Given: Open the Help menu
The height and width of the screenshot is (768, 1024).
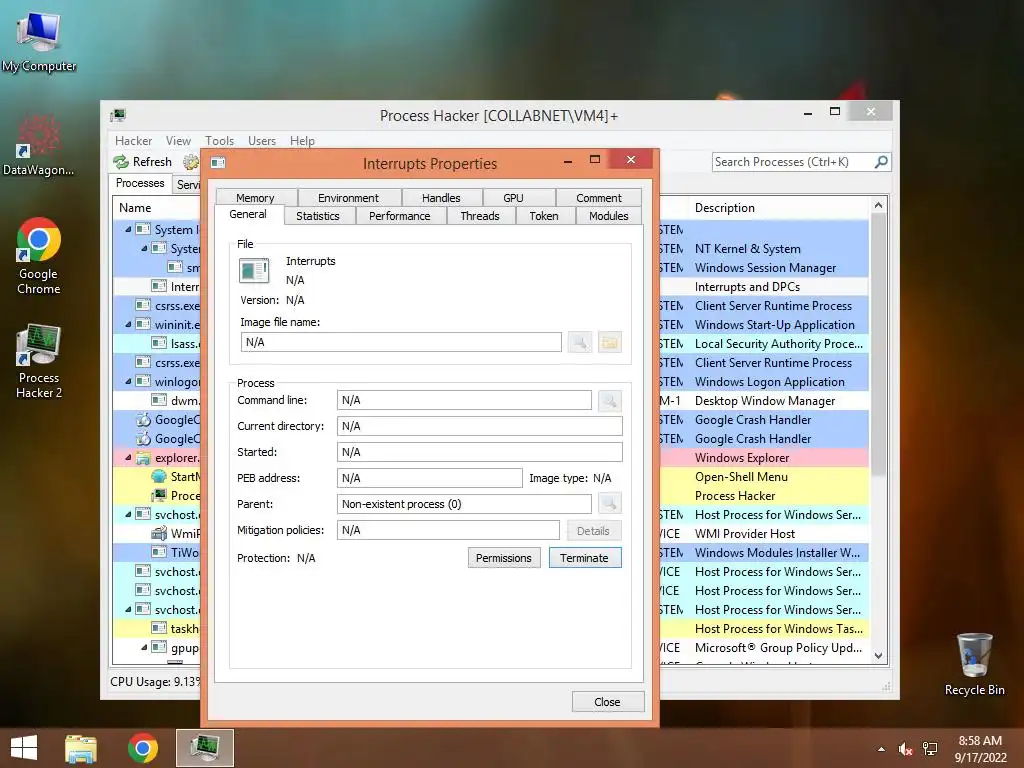Looking at the screenshot, I should (x=302, y=140).
